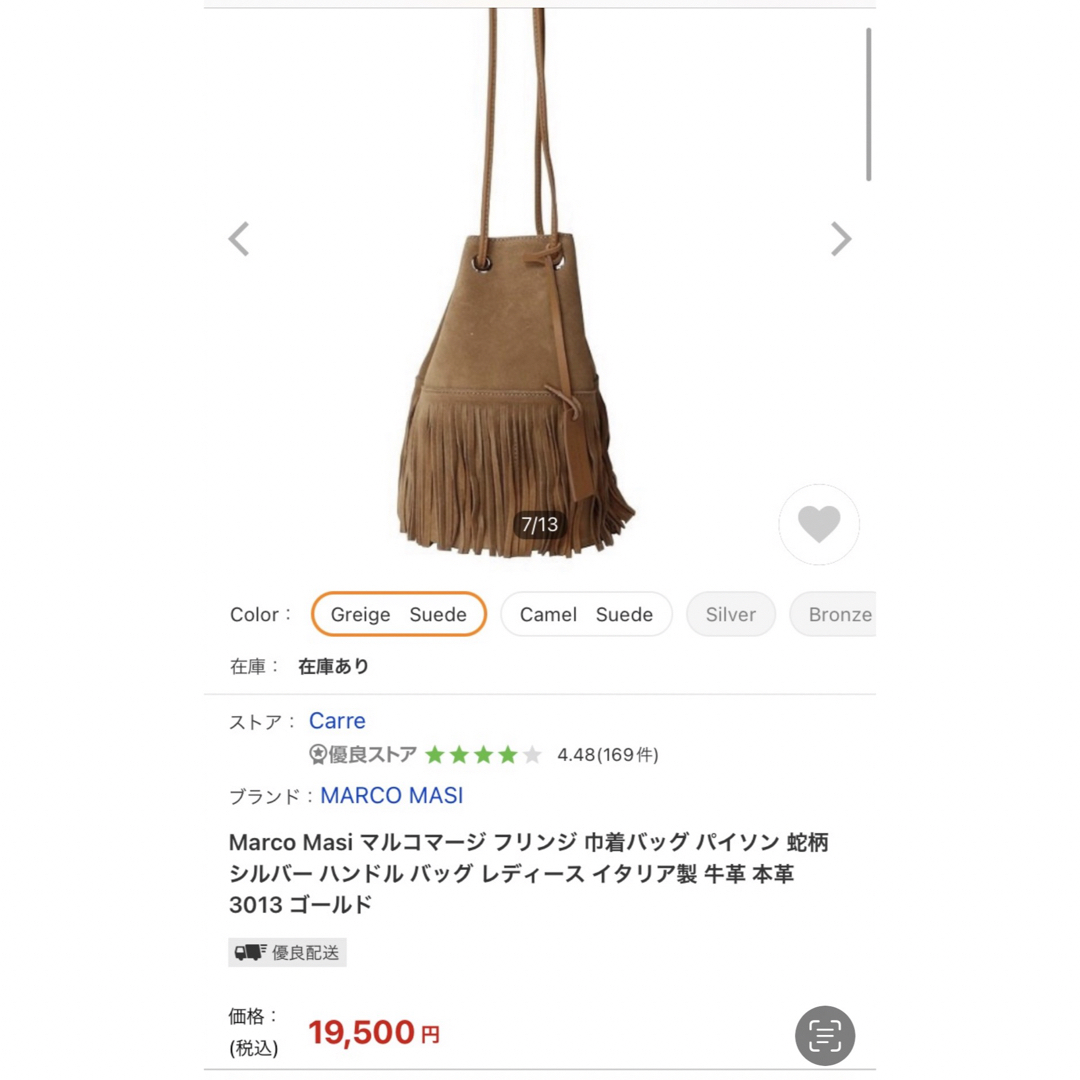
Task: Go to the next product image
Action: coord(841,239)
